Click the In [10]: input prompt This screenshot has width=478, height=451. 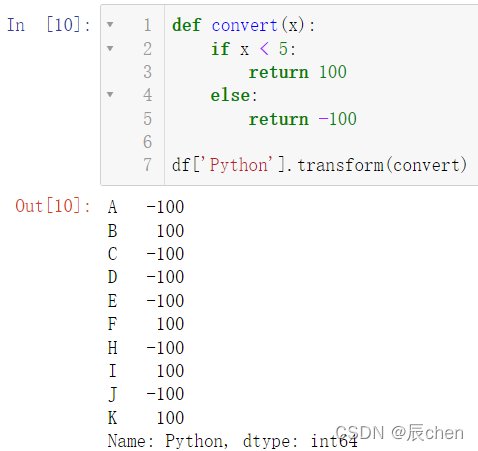(49, 25)
